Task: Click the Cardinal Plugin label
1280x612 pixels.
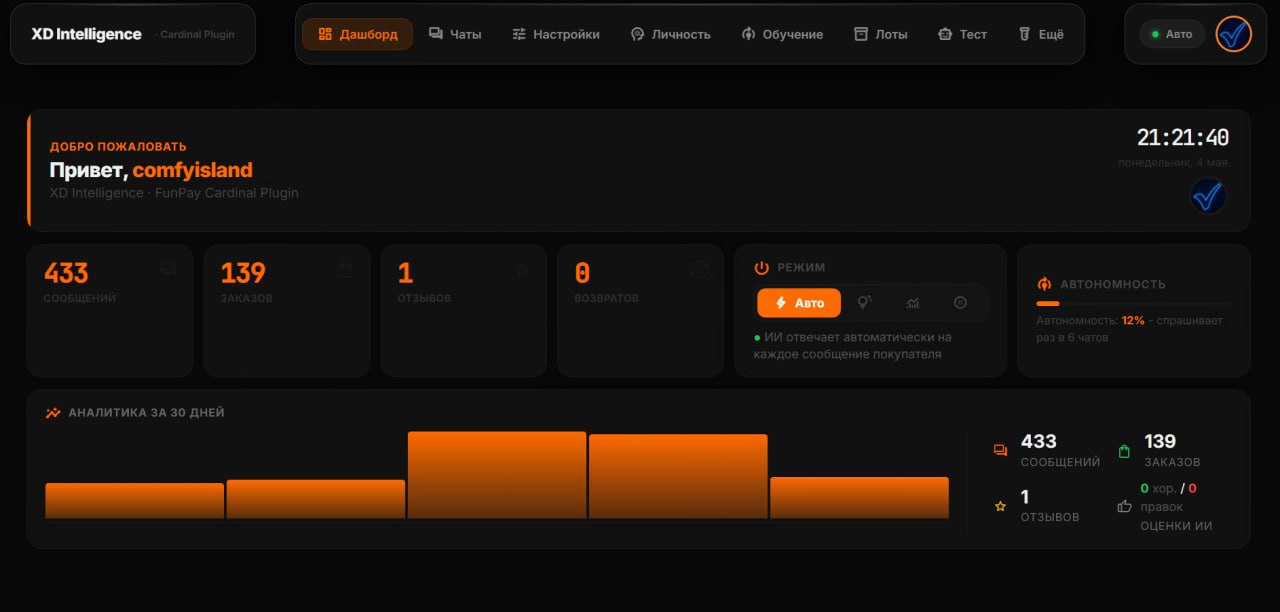Action: pyautogui.click(x=196, y=35)
